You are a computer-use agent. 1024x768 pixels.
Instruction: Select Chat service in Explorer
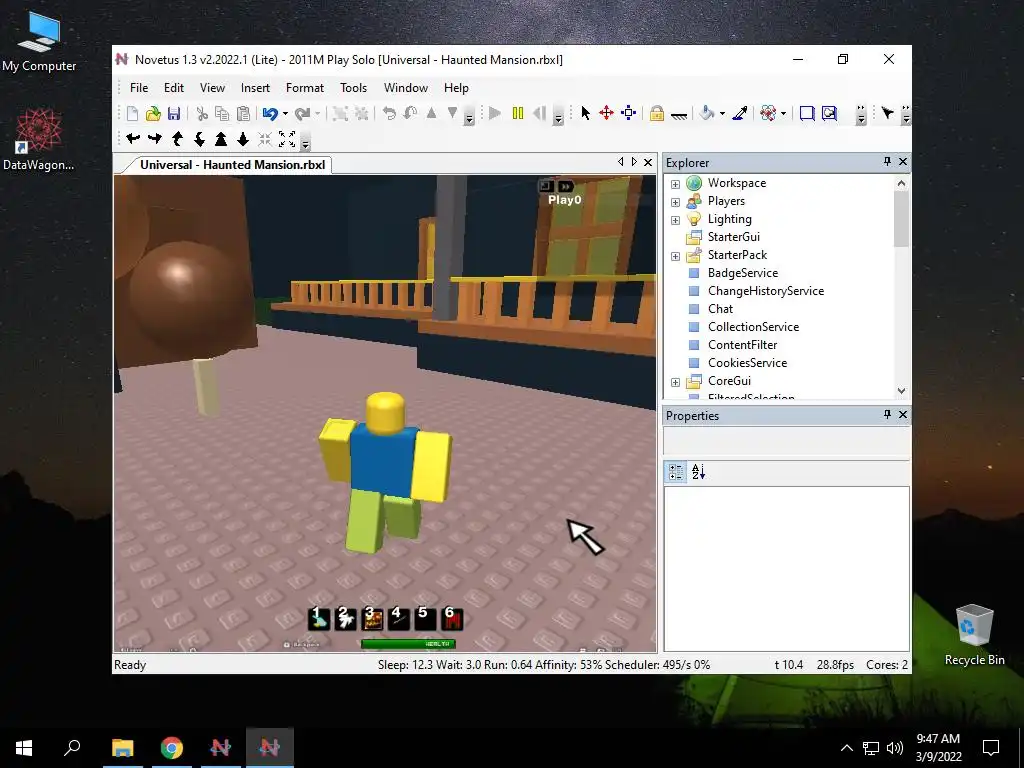click(720, 309)
